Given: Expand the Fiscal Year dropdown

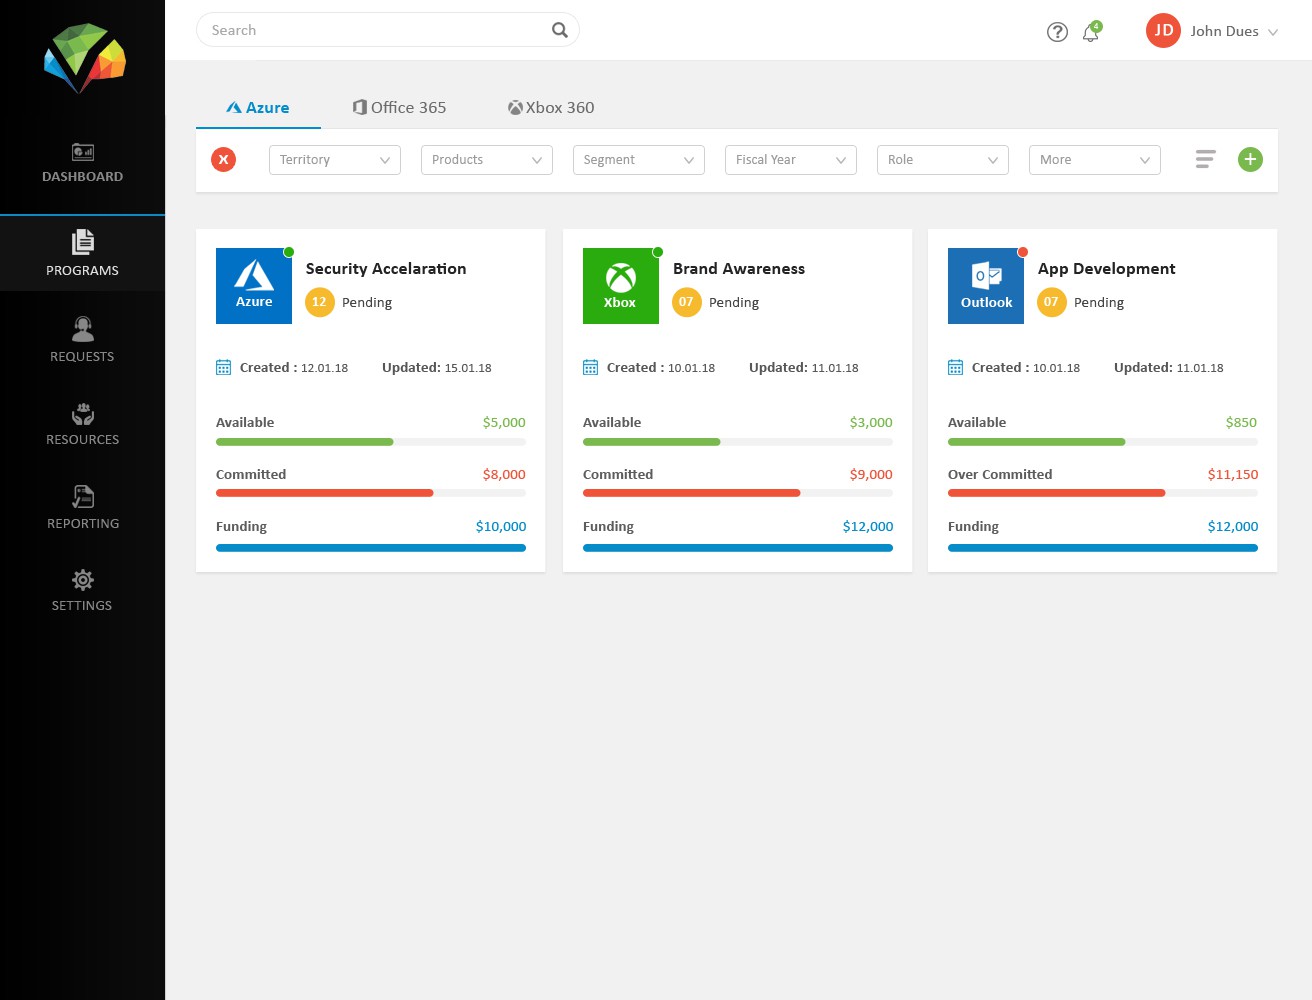Looking at the screenshot, I should coord(790,160).
